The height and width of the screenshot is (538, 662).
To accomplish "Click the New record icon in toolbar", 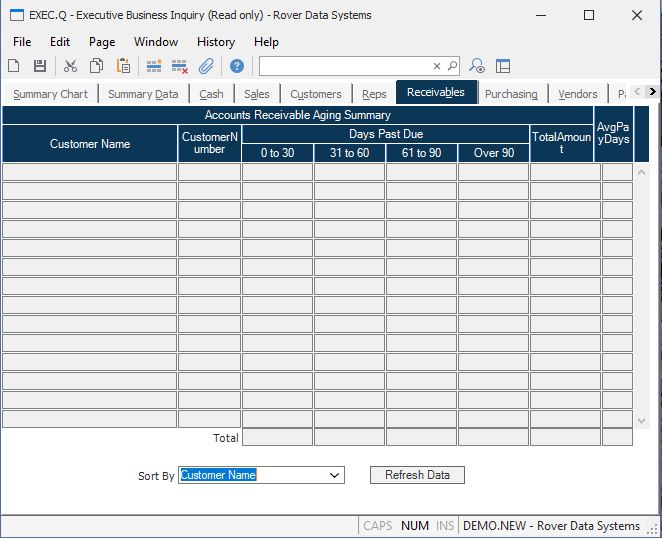I will pos(14,66).
